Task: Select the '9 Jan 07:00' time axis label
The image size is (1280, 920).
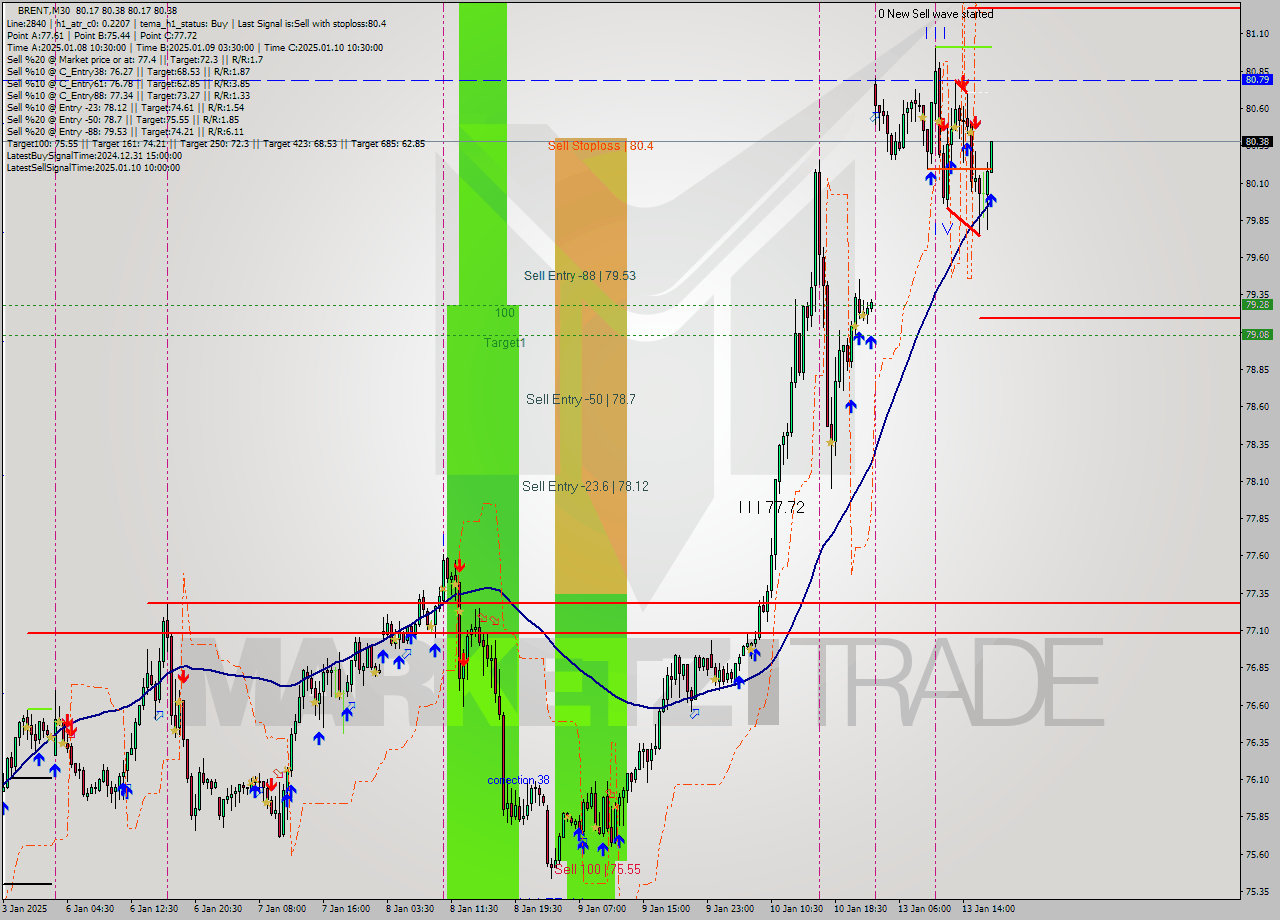Action: click(602, 909)
